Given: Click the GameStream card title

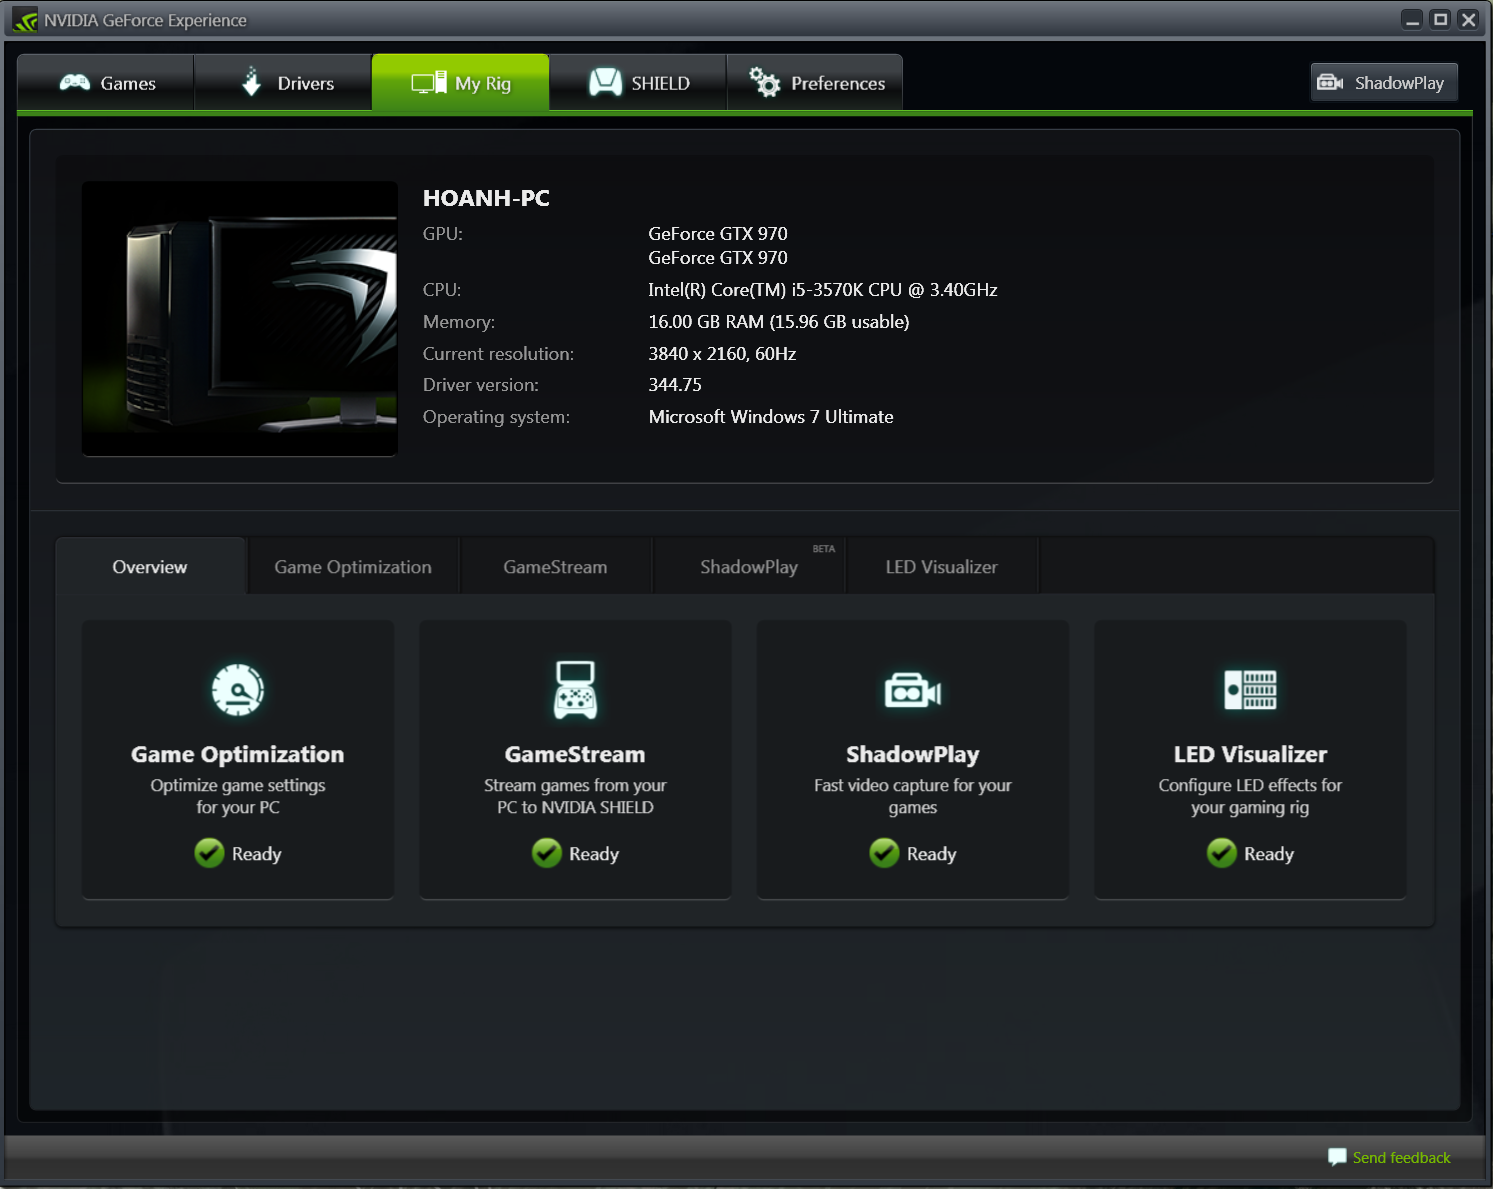Looking at the screenshot, I should tap(575, 754).
